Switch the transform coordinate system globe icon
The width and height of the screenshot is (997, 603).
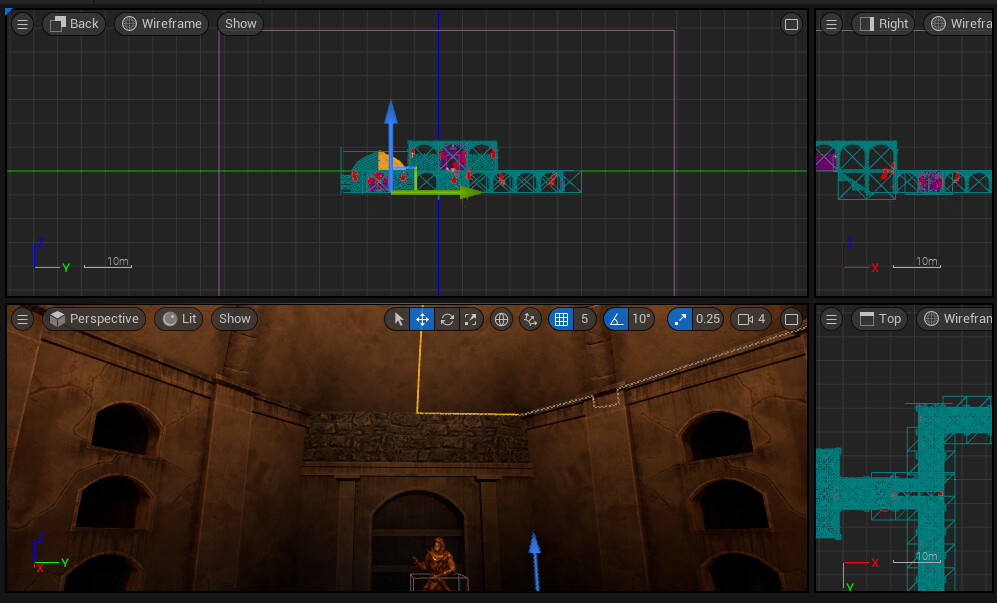500,319
